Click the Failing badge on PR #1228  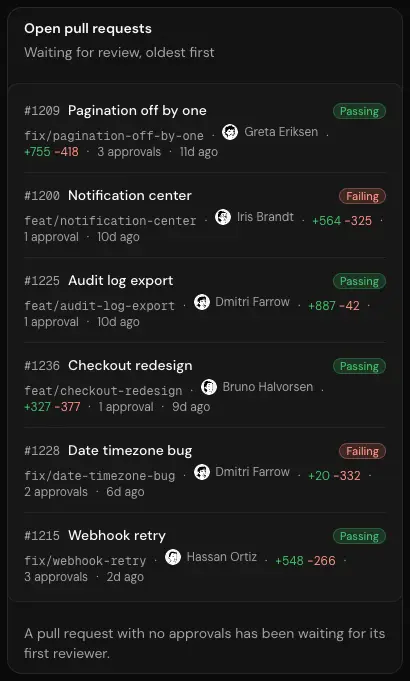pos(362,451)
